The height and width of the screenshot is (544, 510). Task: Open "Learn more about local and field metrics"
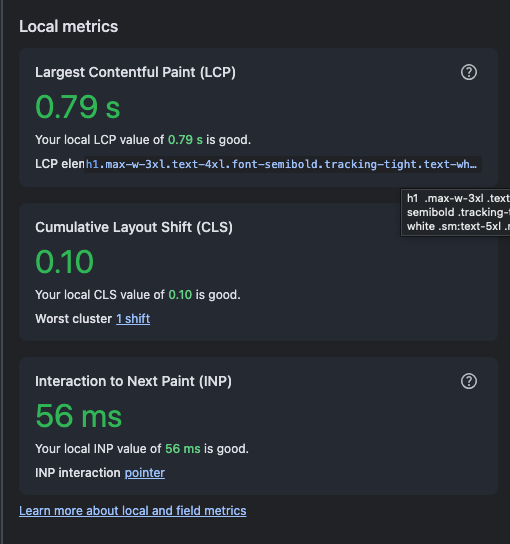pos(133,511)
